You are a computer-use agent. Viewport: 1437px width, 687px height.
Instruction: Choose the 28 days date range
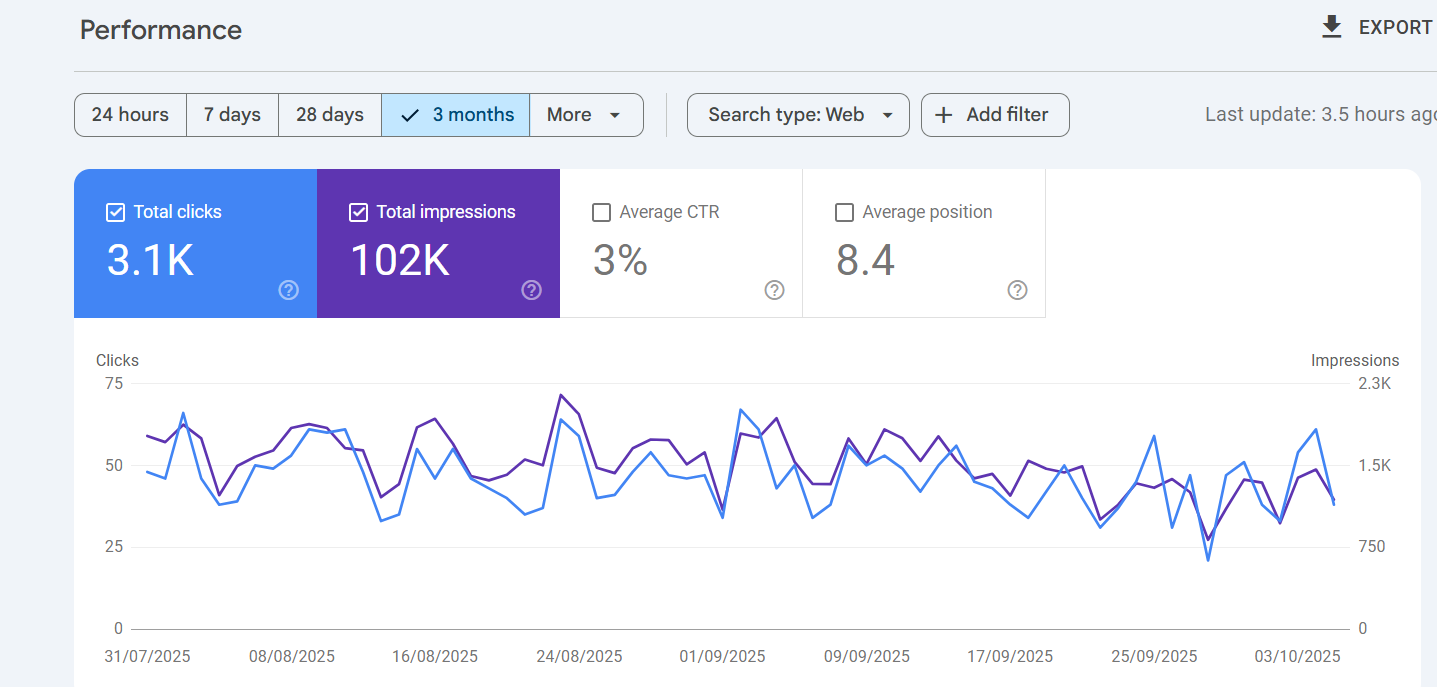point(329,115)
